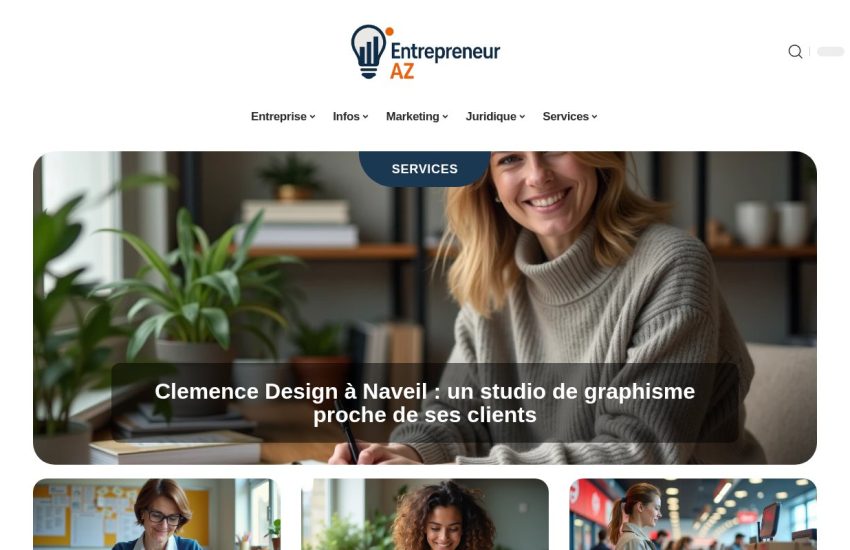Open the Entreprise menu label
Viewport: 850px width, 550px height.
279,117
